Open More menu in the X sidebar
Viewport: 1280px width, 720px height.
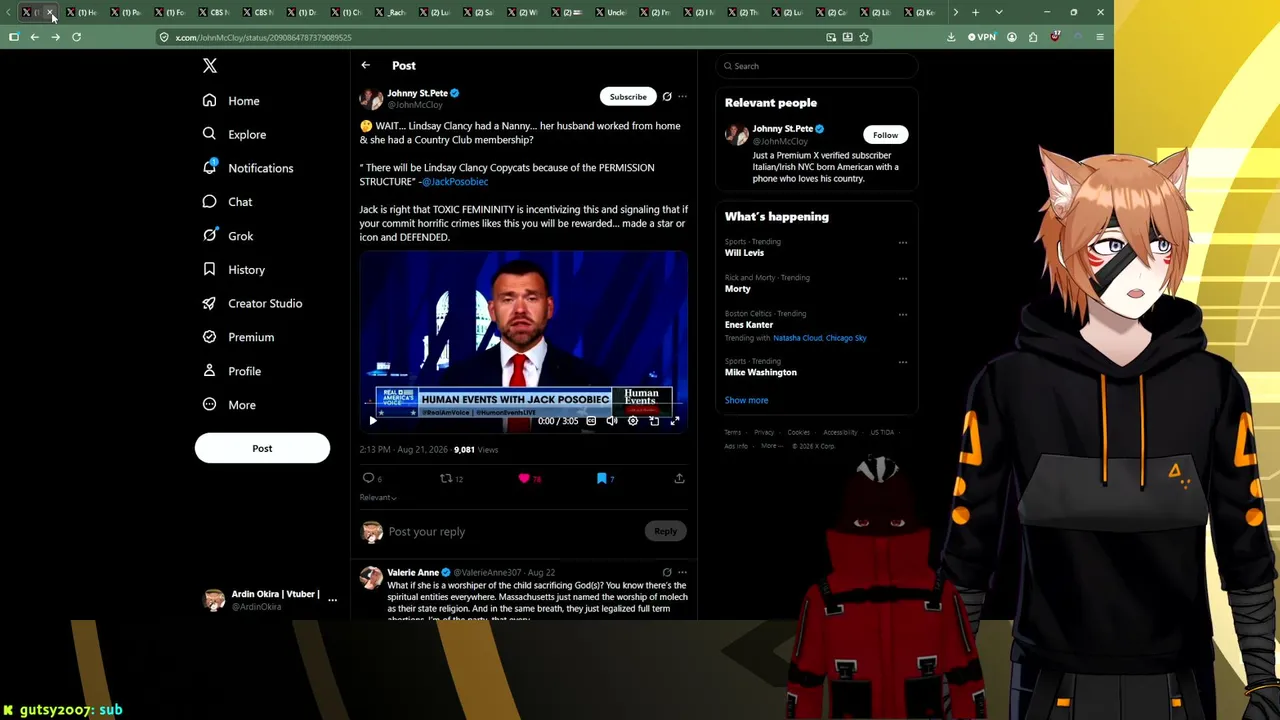229,405
